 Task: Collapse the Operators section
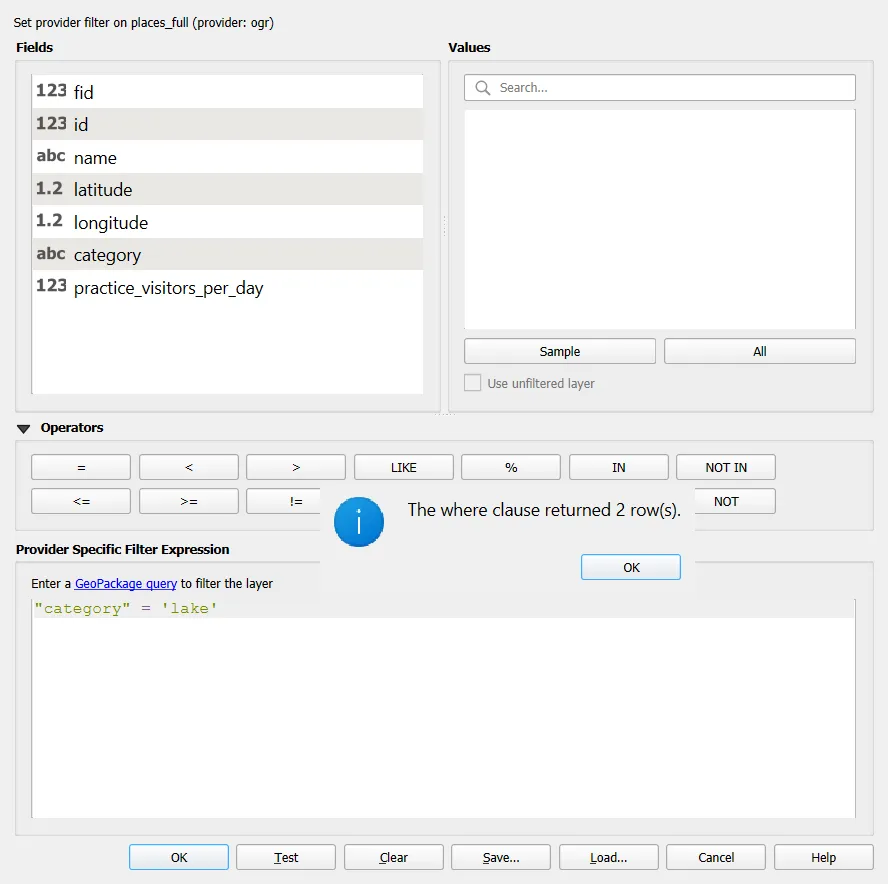[x=23, y=429]
